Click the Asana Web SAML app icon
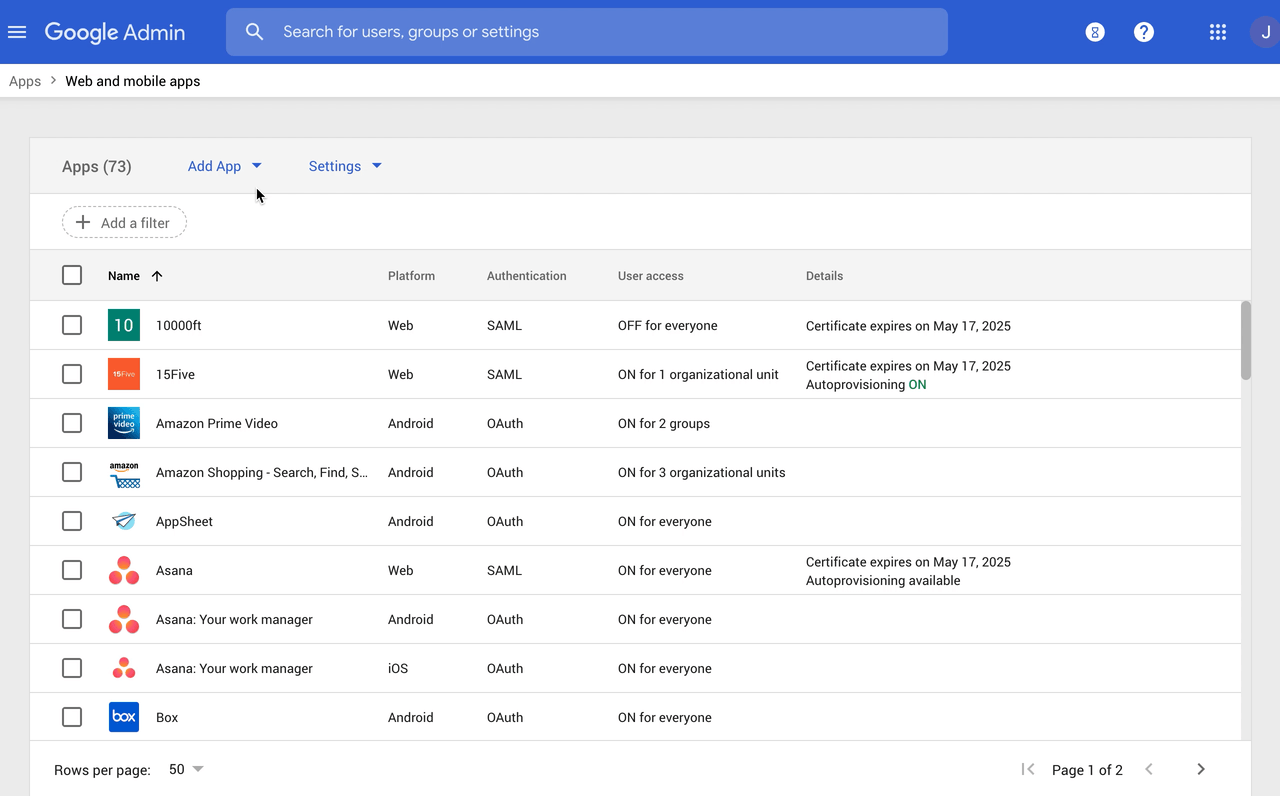Image resolution: width=1280 pixels, height=796 pixels. [x=124, y=570]
